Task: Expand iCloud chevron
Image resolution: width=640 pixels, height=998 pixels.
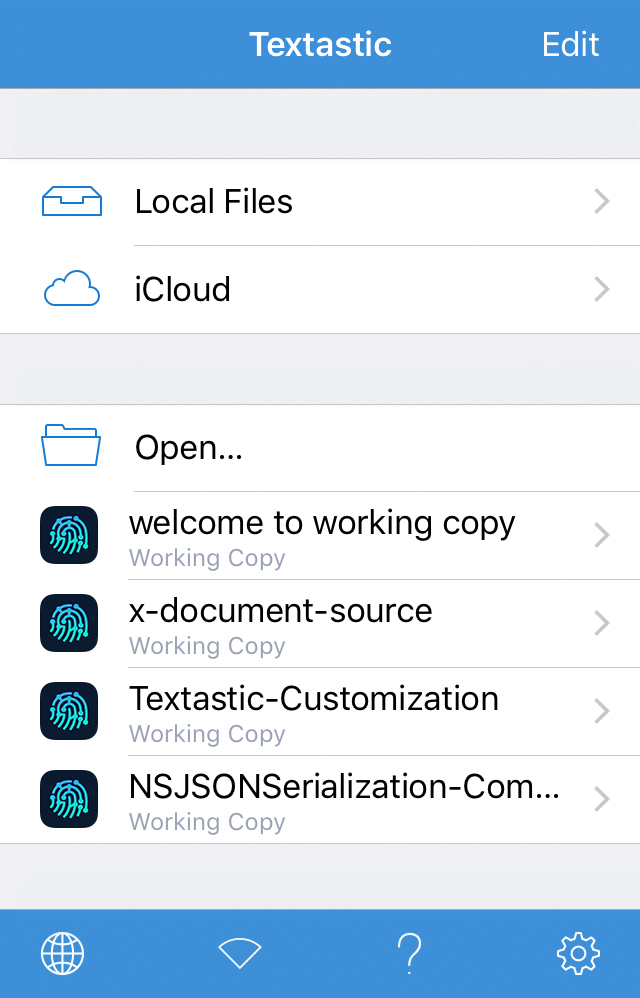Action: click(x=601, y=289)
